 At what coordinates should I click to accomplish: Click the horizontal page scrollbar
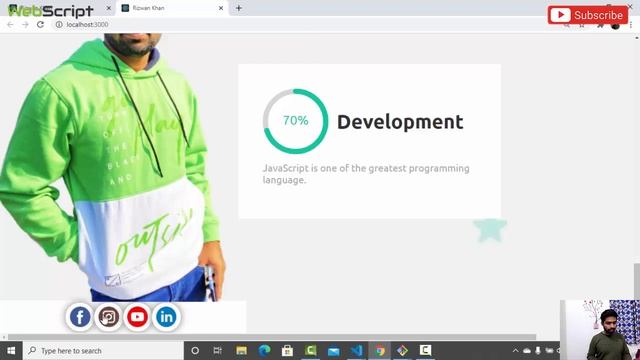272,337
